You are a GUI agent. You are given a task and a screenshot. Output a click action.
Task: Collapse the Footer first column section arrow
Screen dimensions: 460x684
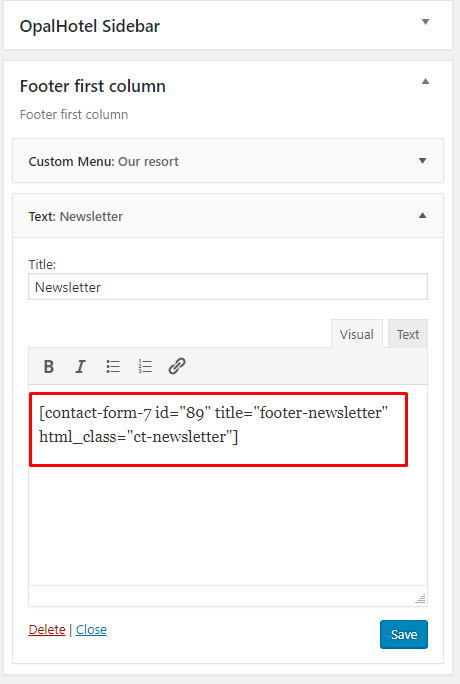tap(426, 81)
